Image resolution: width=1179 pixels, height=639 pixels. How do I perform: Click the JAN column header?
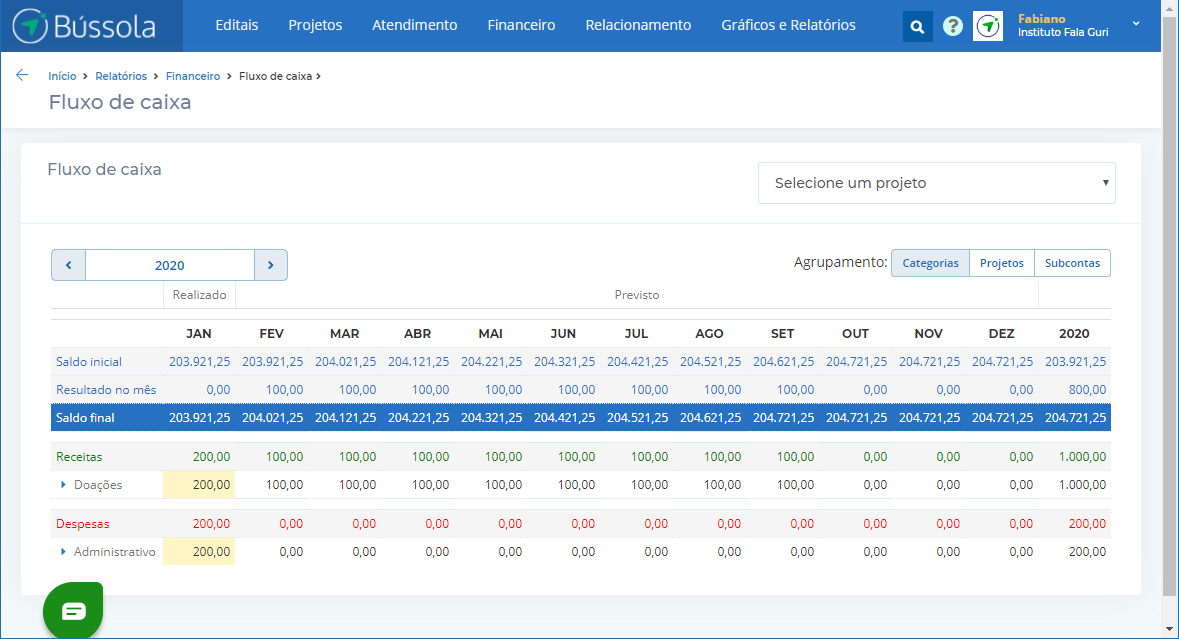point(199,333)
